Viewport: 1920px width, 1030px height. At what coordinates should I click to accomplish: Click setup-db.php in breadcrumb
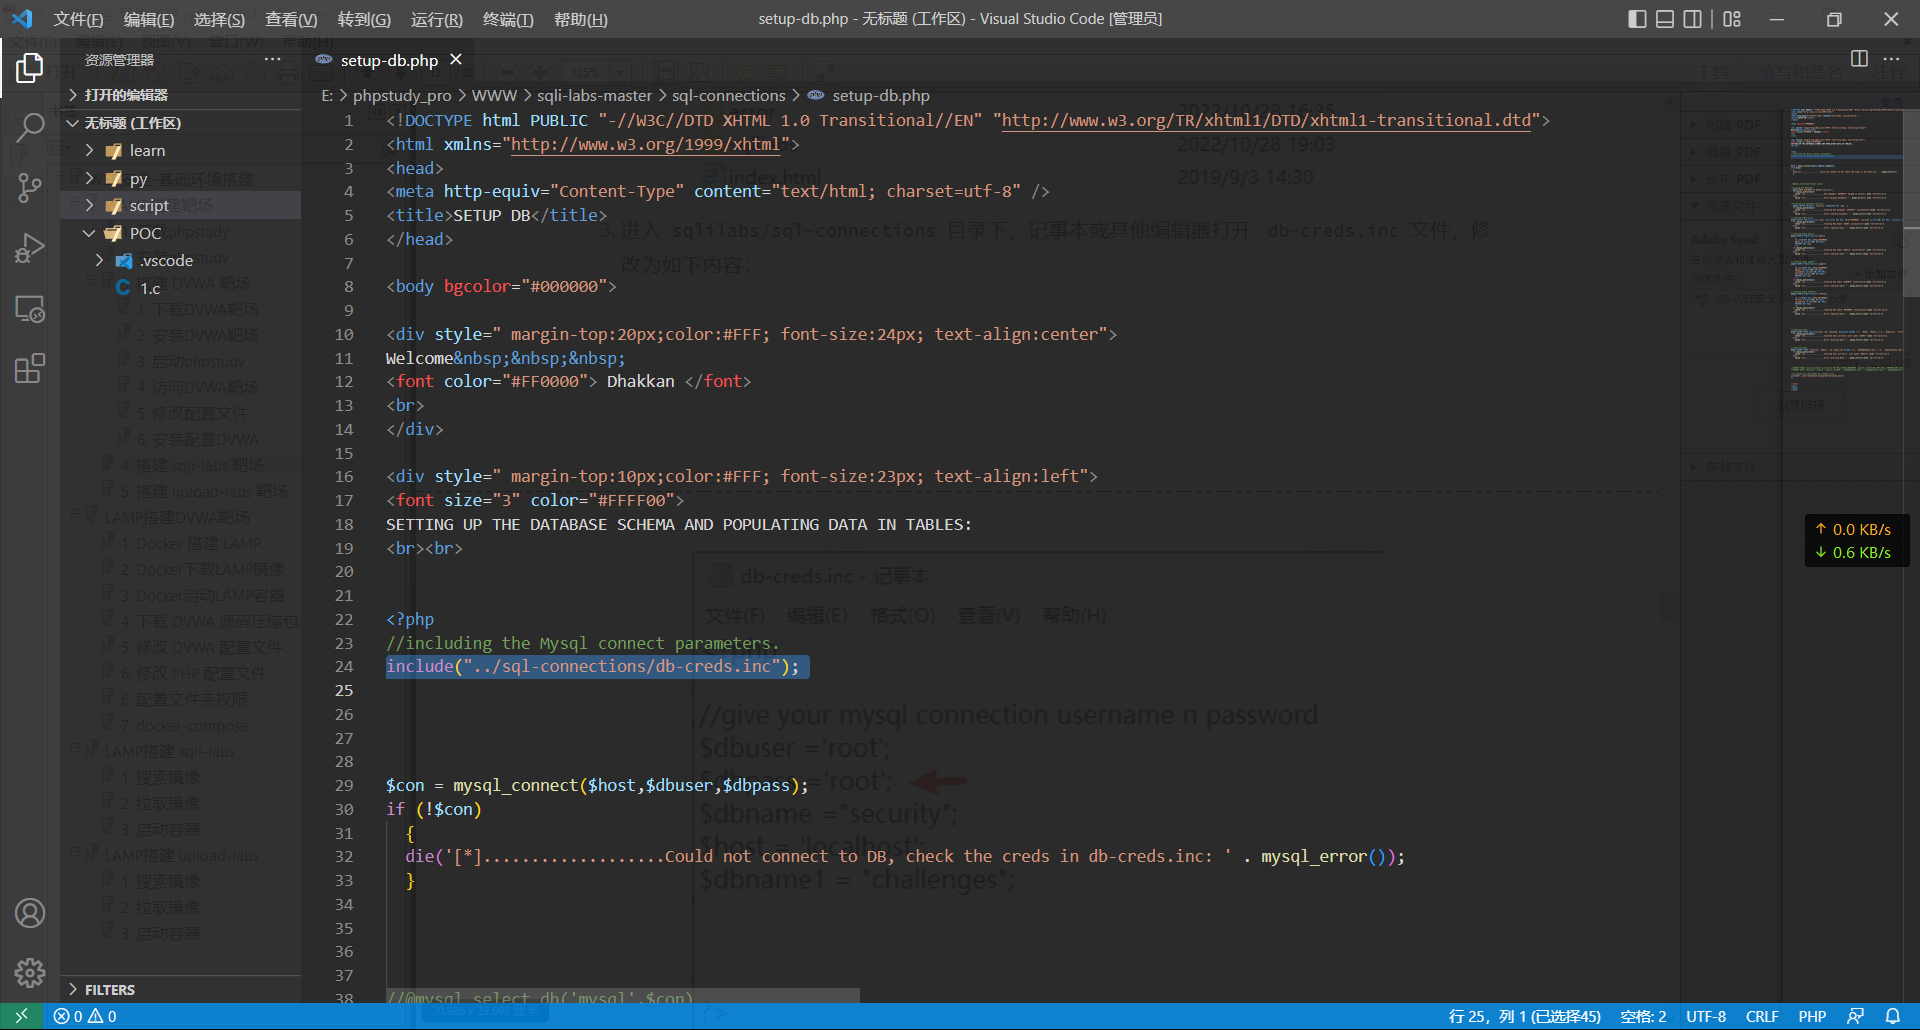coord(881,96)
